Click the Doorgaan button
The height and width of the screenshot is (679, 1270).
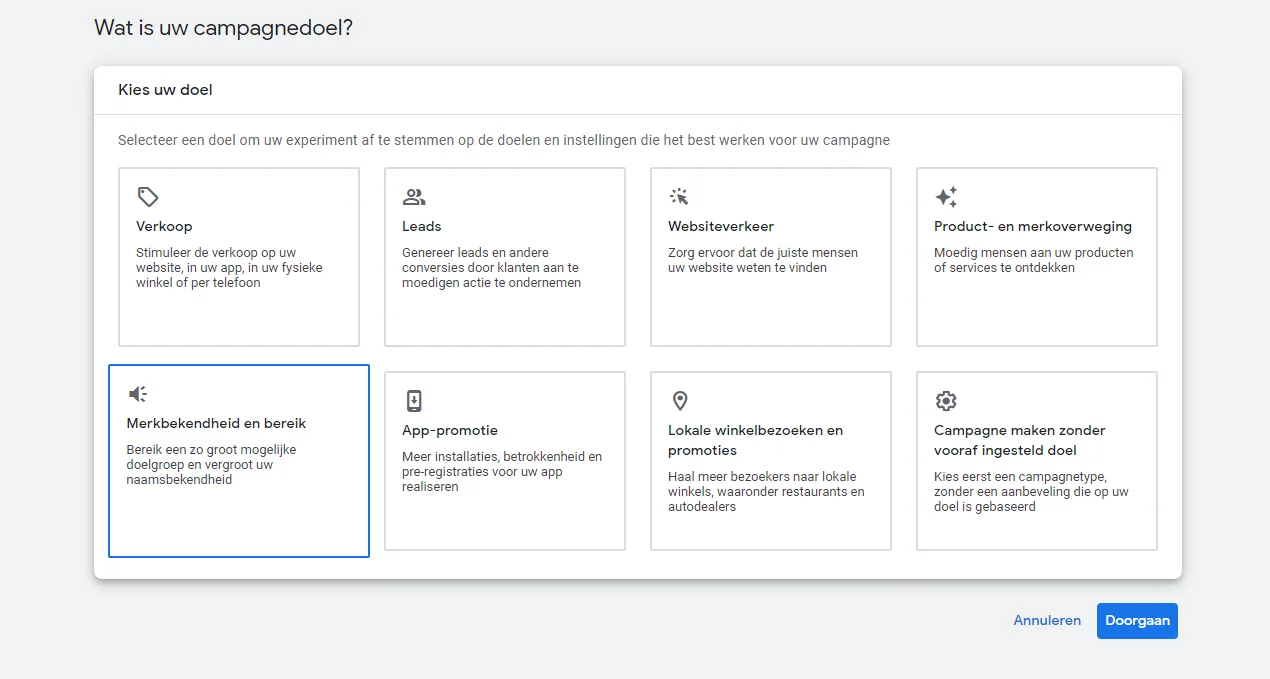click(1137, 620)
